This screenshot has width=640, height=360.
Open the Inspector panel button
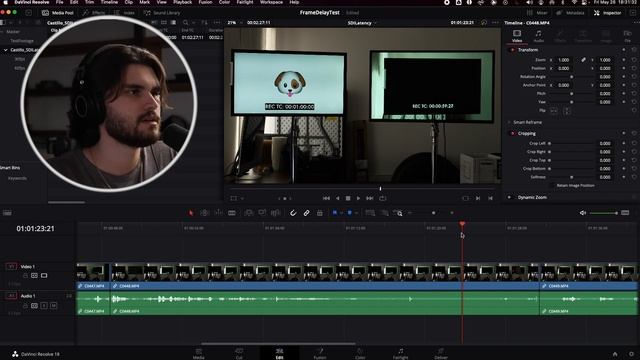coord(607,13)
